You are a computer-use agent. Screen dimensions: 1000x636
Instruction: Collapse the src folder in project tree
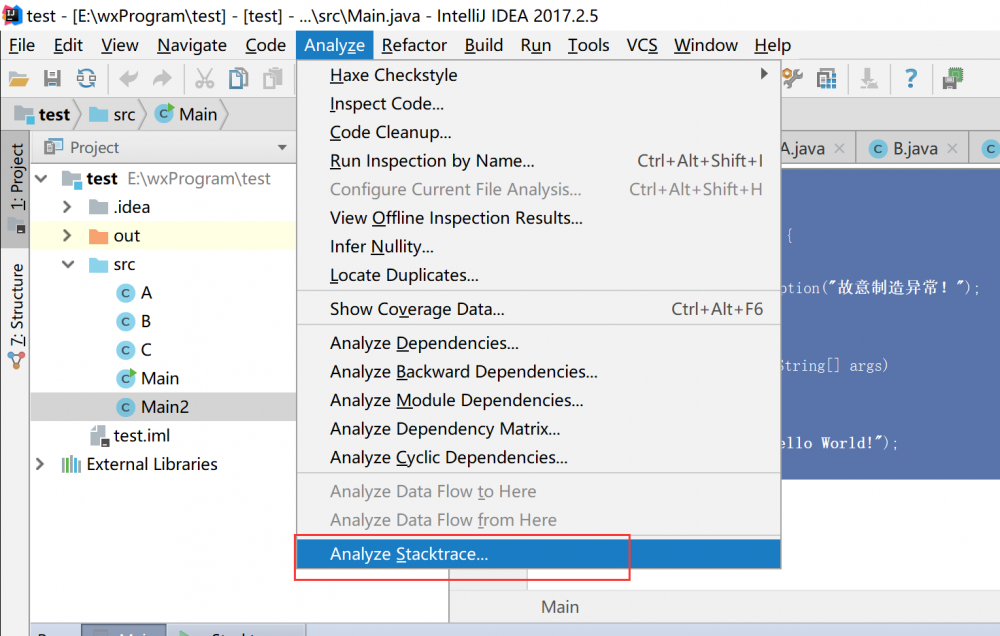pyautogui.click(x=67, y=264)
